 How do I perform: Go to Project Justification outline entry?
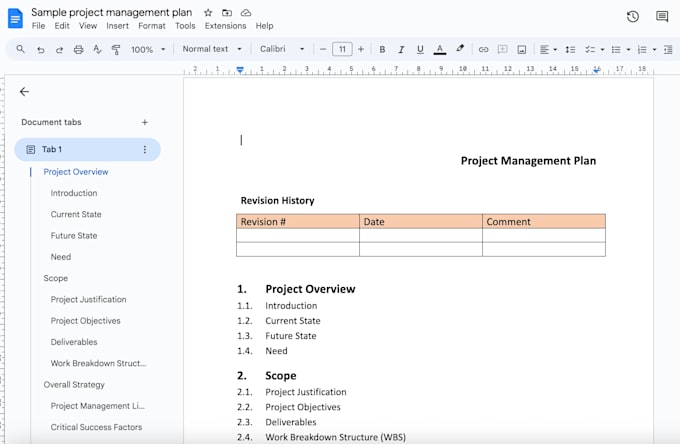(88, 299)
